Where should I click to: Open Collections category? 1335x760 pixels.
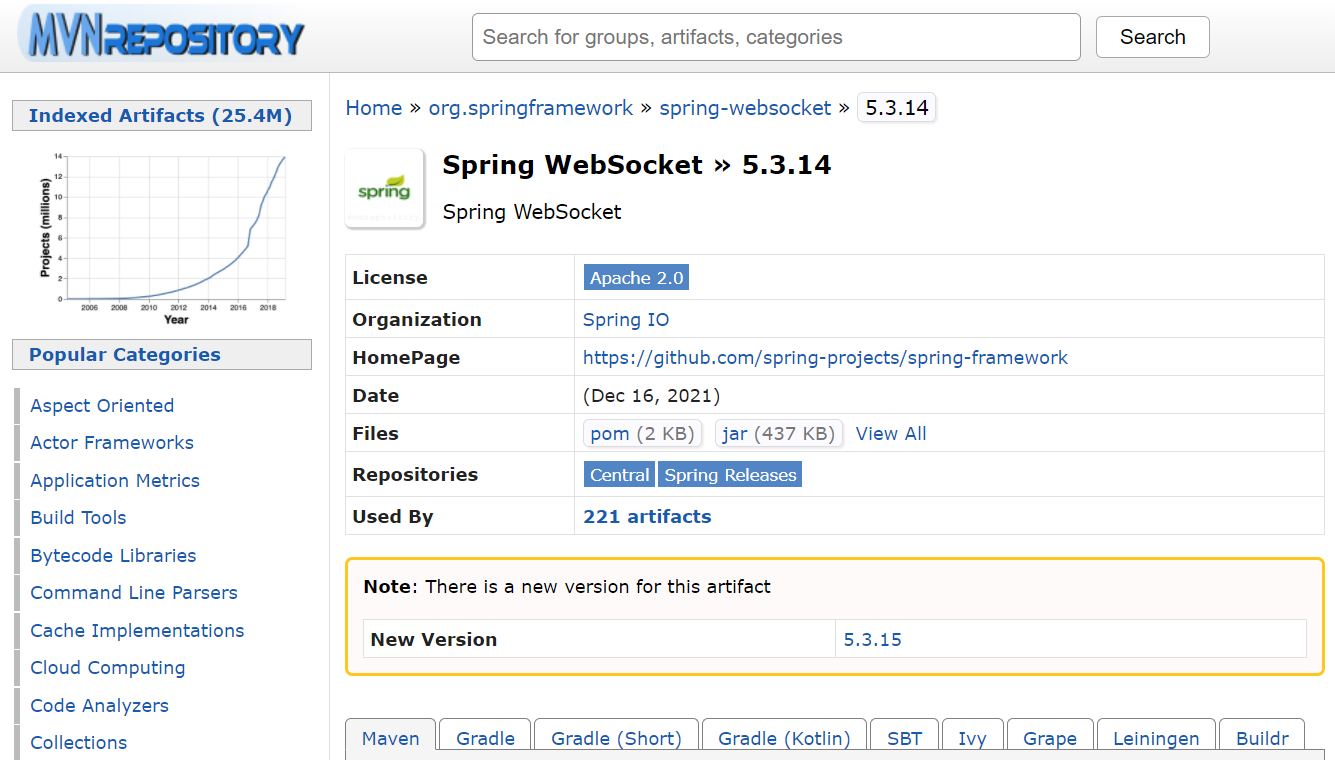[79, 743]
